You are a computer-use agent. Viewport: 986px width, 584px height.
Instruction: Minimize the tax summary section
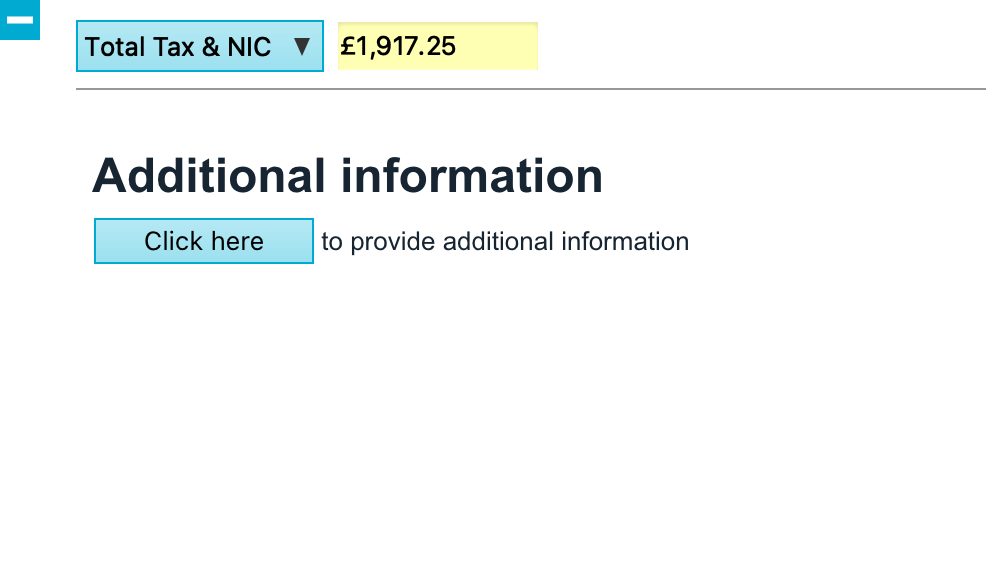(x=19, y=19)
